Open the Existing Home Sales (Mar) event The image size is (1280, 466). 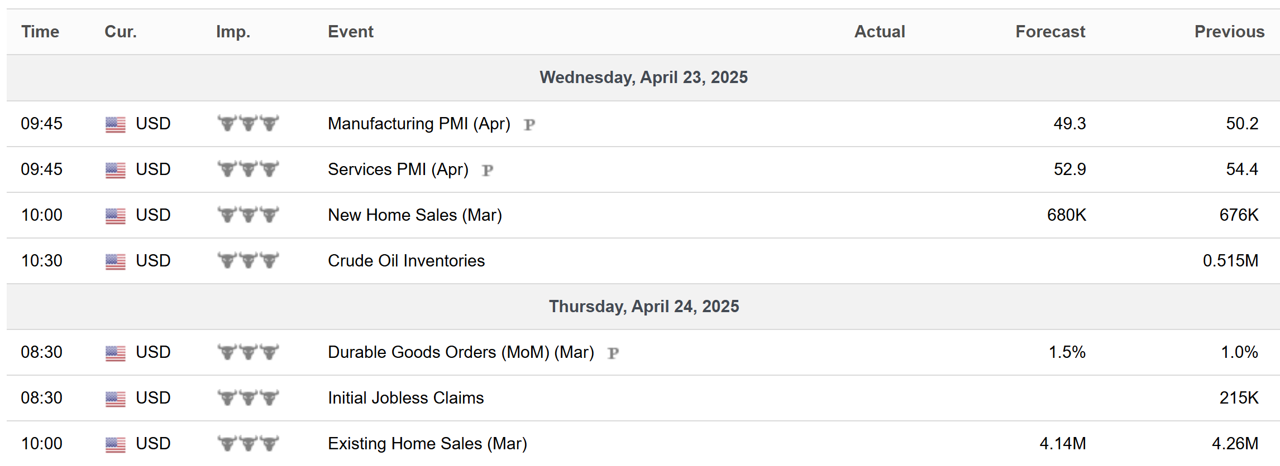(427, 444)
